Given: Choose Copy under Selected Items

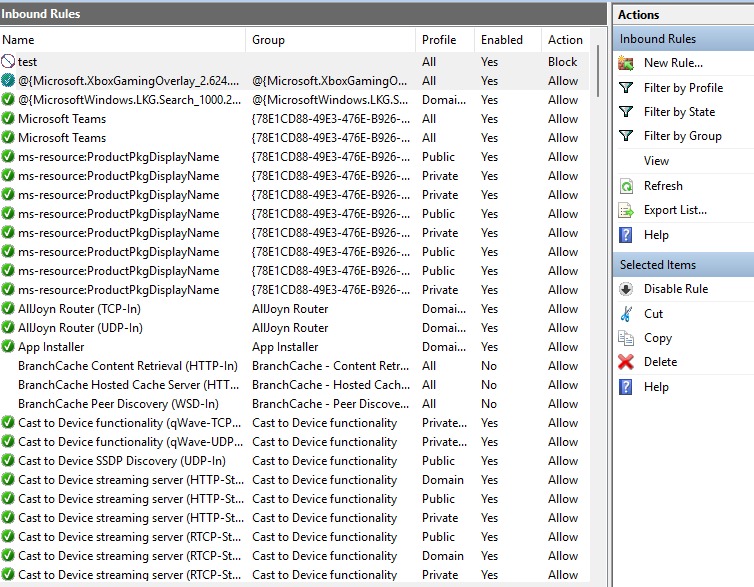Looking at the screenshot, I should [657, 338].
